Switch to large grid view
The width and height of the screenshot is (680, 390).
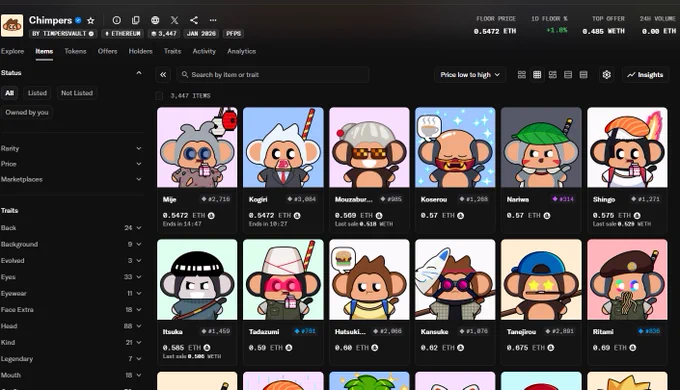pyautogui.click(x=522, y=75)
